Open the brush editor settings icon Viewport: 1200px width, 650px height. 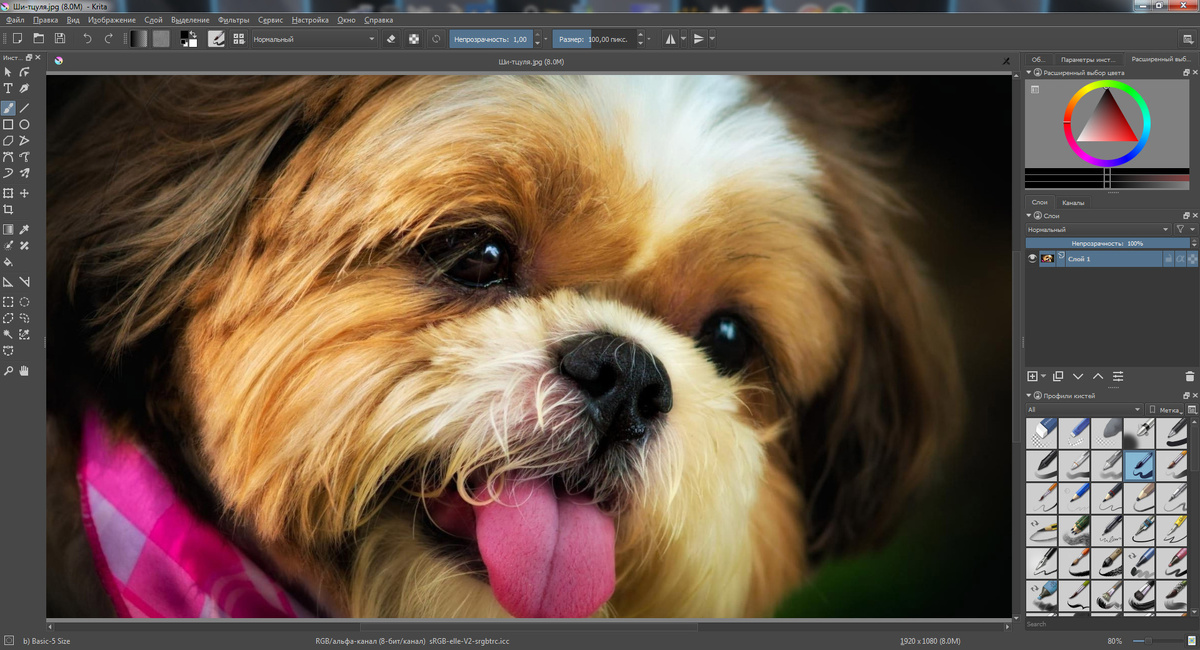coord(216,39)
